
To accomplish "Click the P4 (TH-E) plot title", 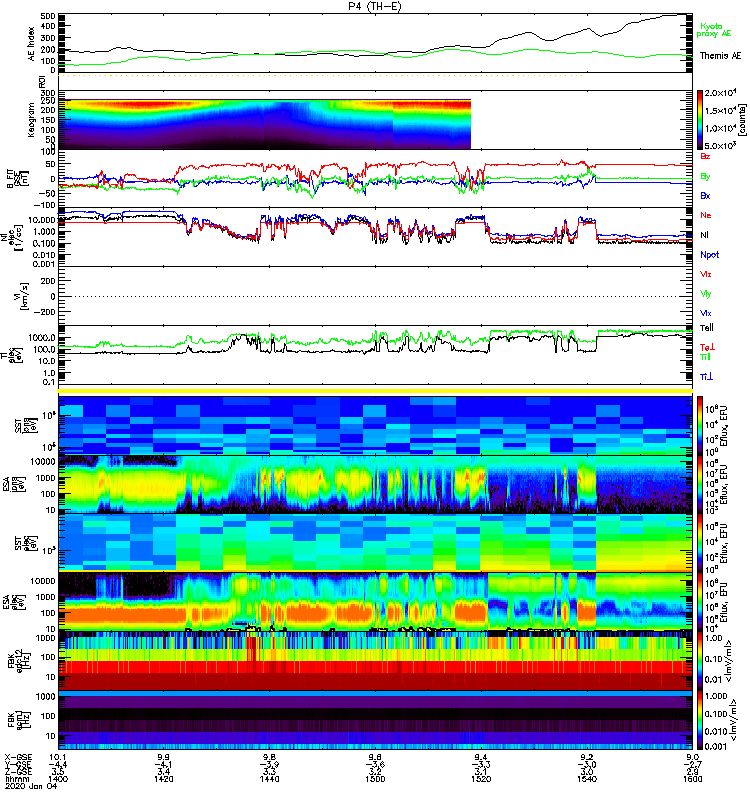I will [x=376, y=6].
